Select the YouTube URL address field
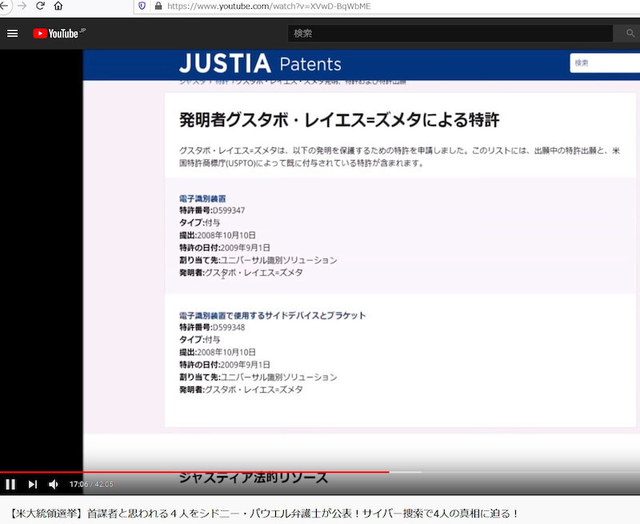 click(x=269, y=6)
